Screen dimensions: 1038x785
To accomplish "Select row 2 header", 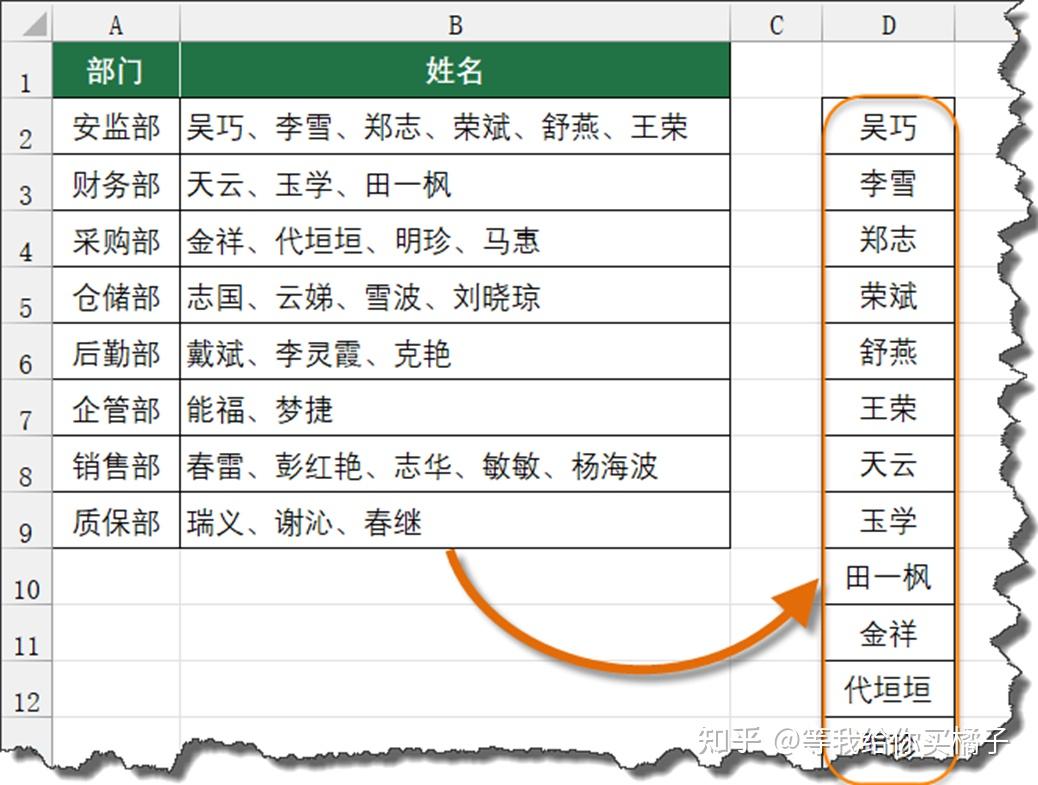I will tap(26, 126).
